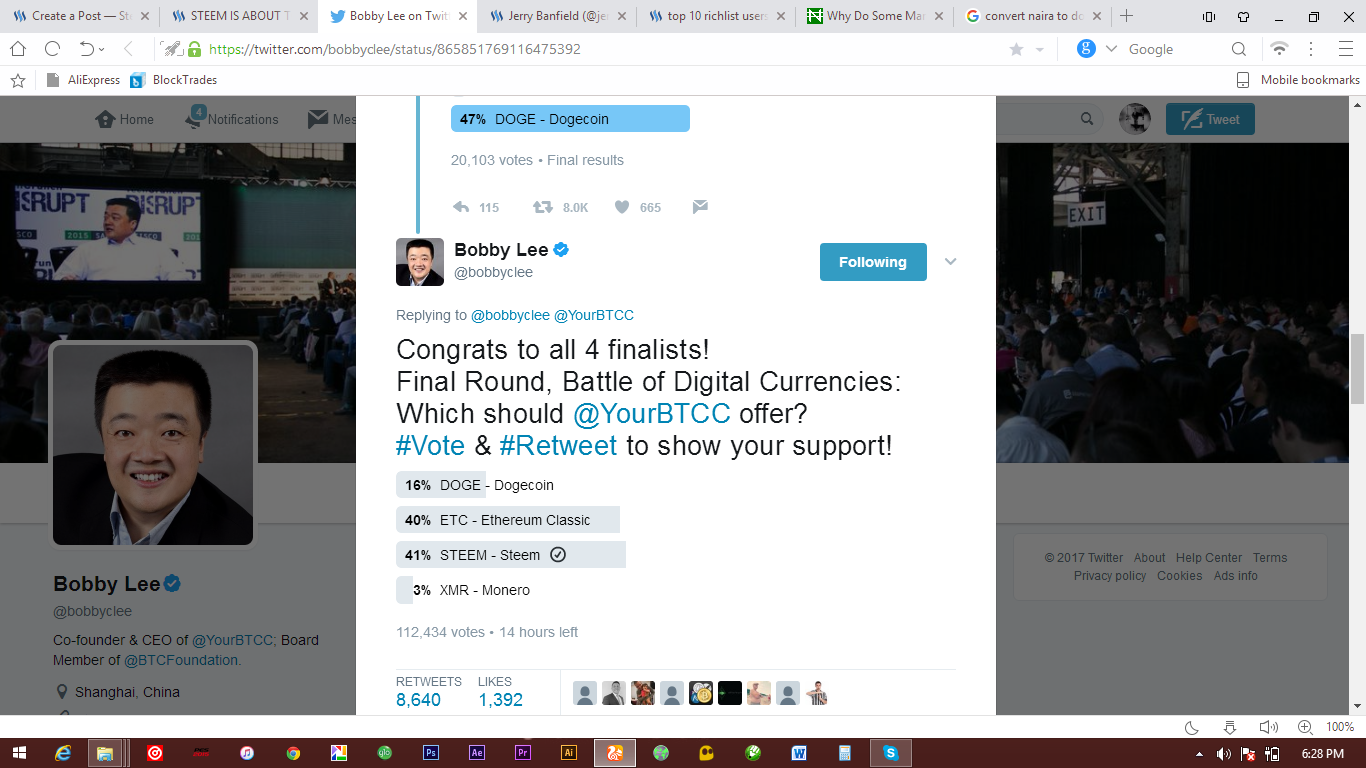This screenshot has width=1366, height=768.
Task: Click the blue Tweet button
Action: point(1210,119)
